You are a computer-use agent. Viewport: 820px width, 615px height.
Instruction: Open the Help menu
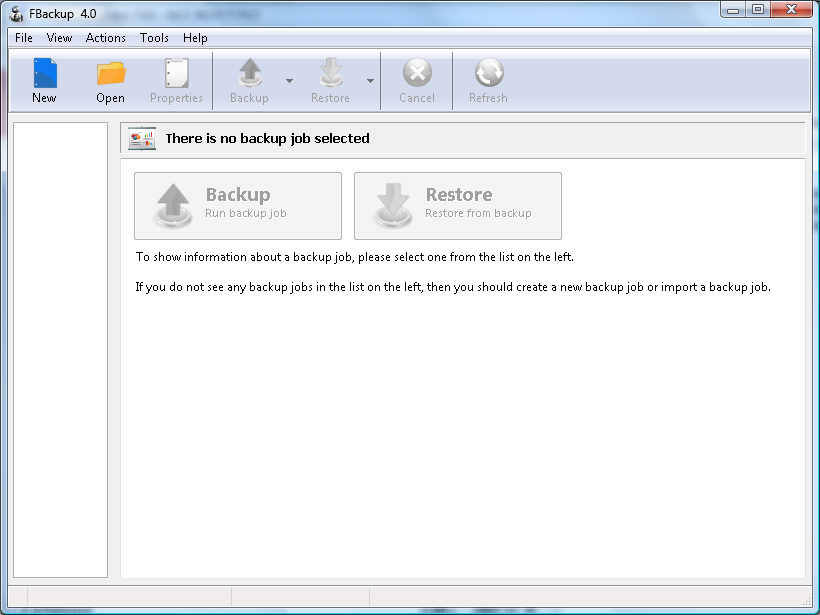click(x=195, y=38)
